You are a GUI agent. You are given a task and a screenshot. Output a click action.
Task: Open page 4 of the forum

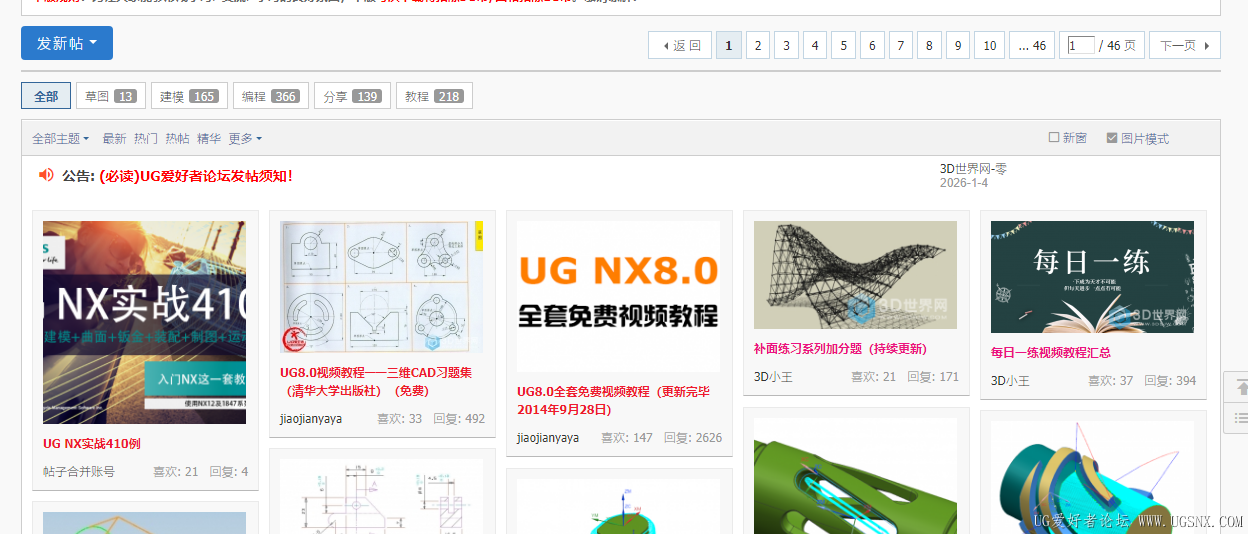point(815,45)
